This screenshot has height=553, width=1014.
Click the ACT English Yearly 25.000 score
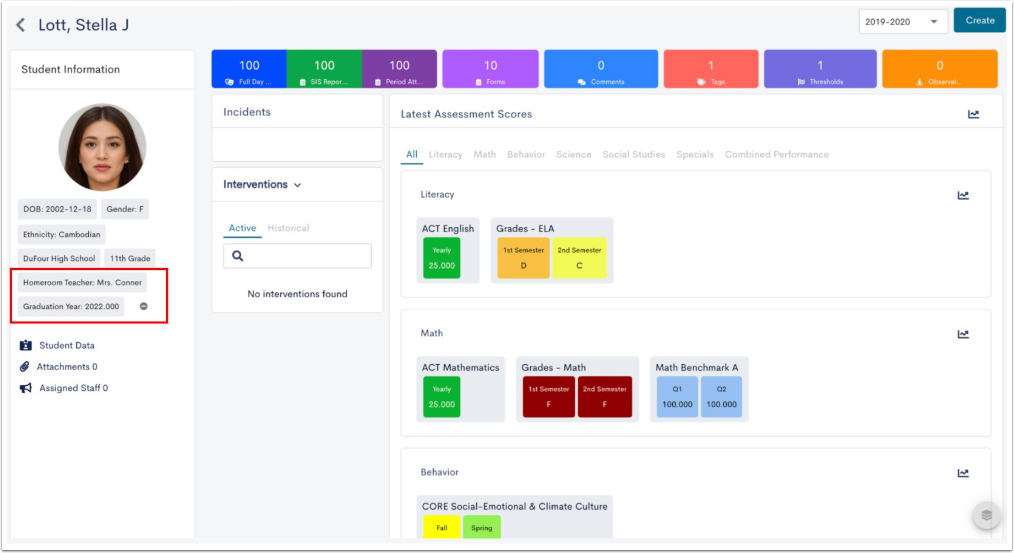coord(442,258)
